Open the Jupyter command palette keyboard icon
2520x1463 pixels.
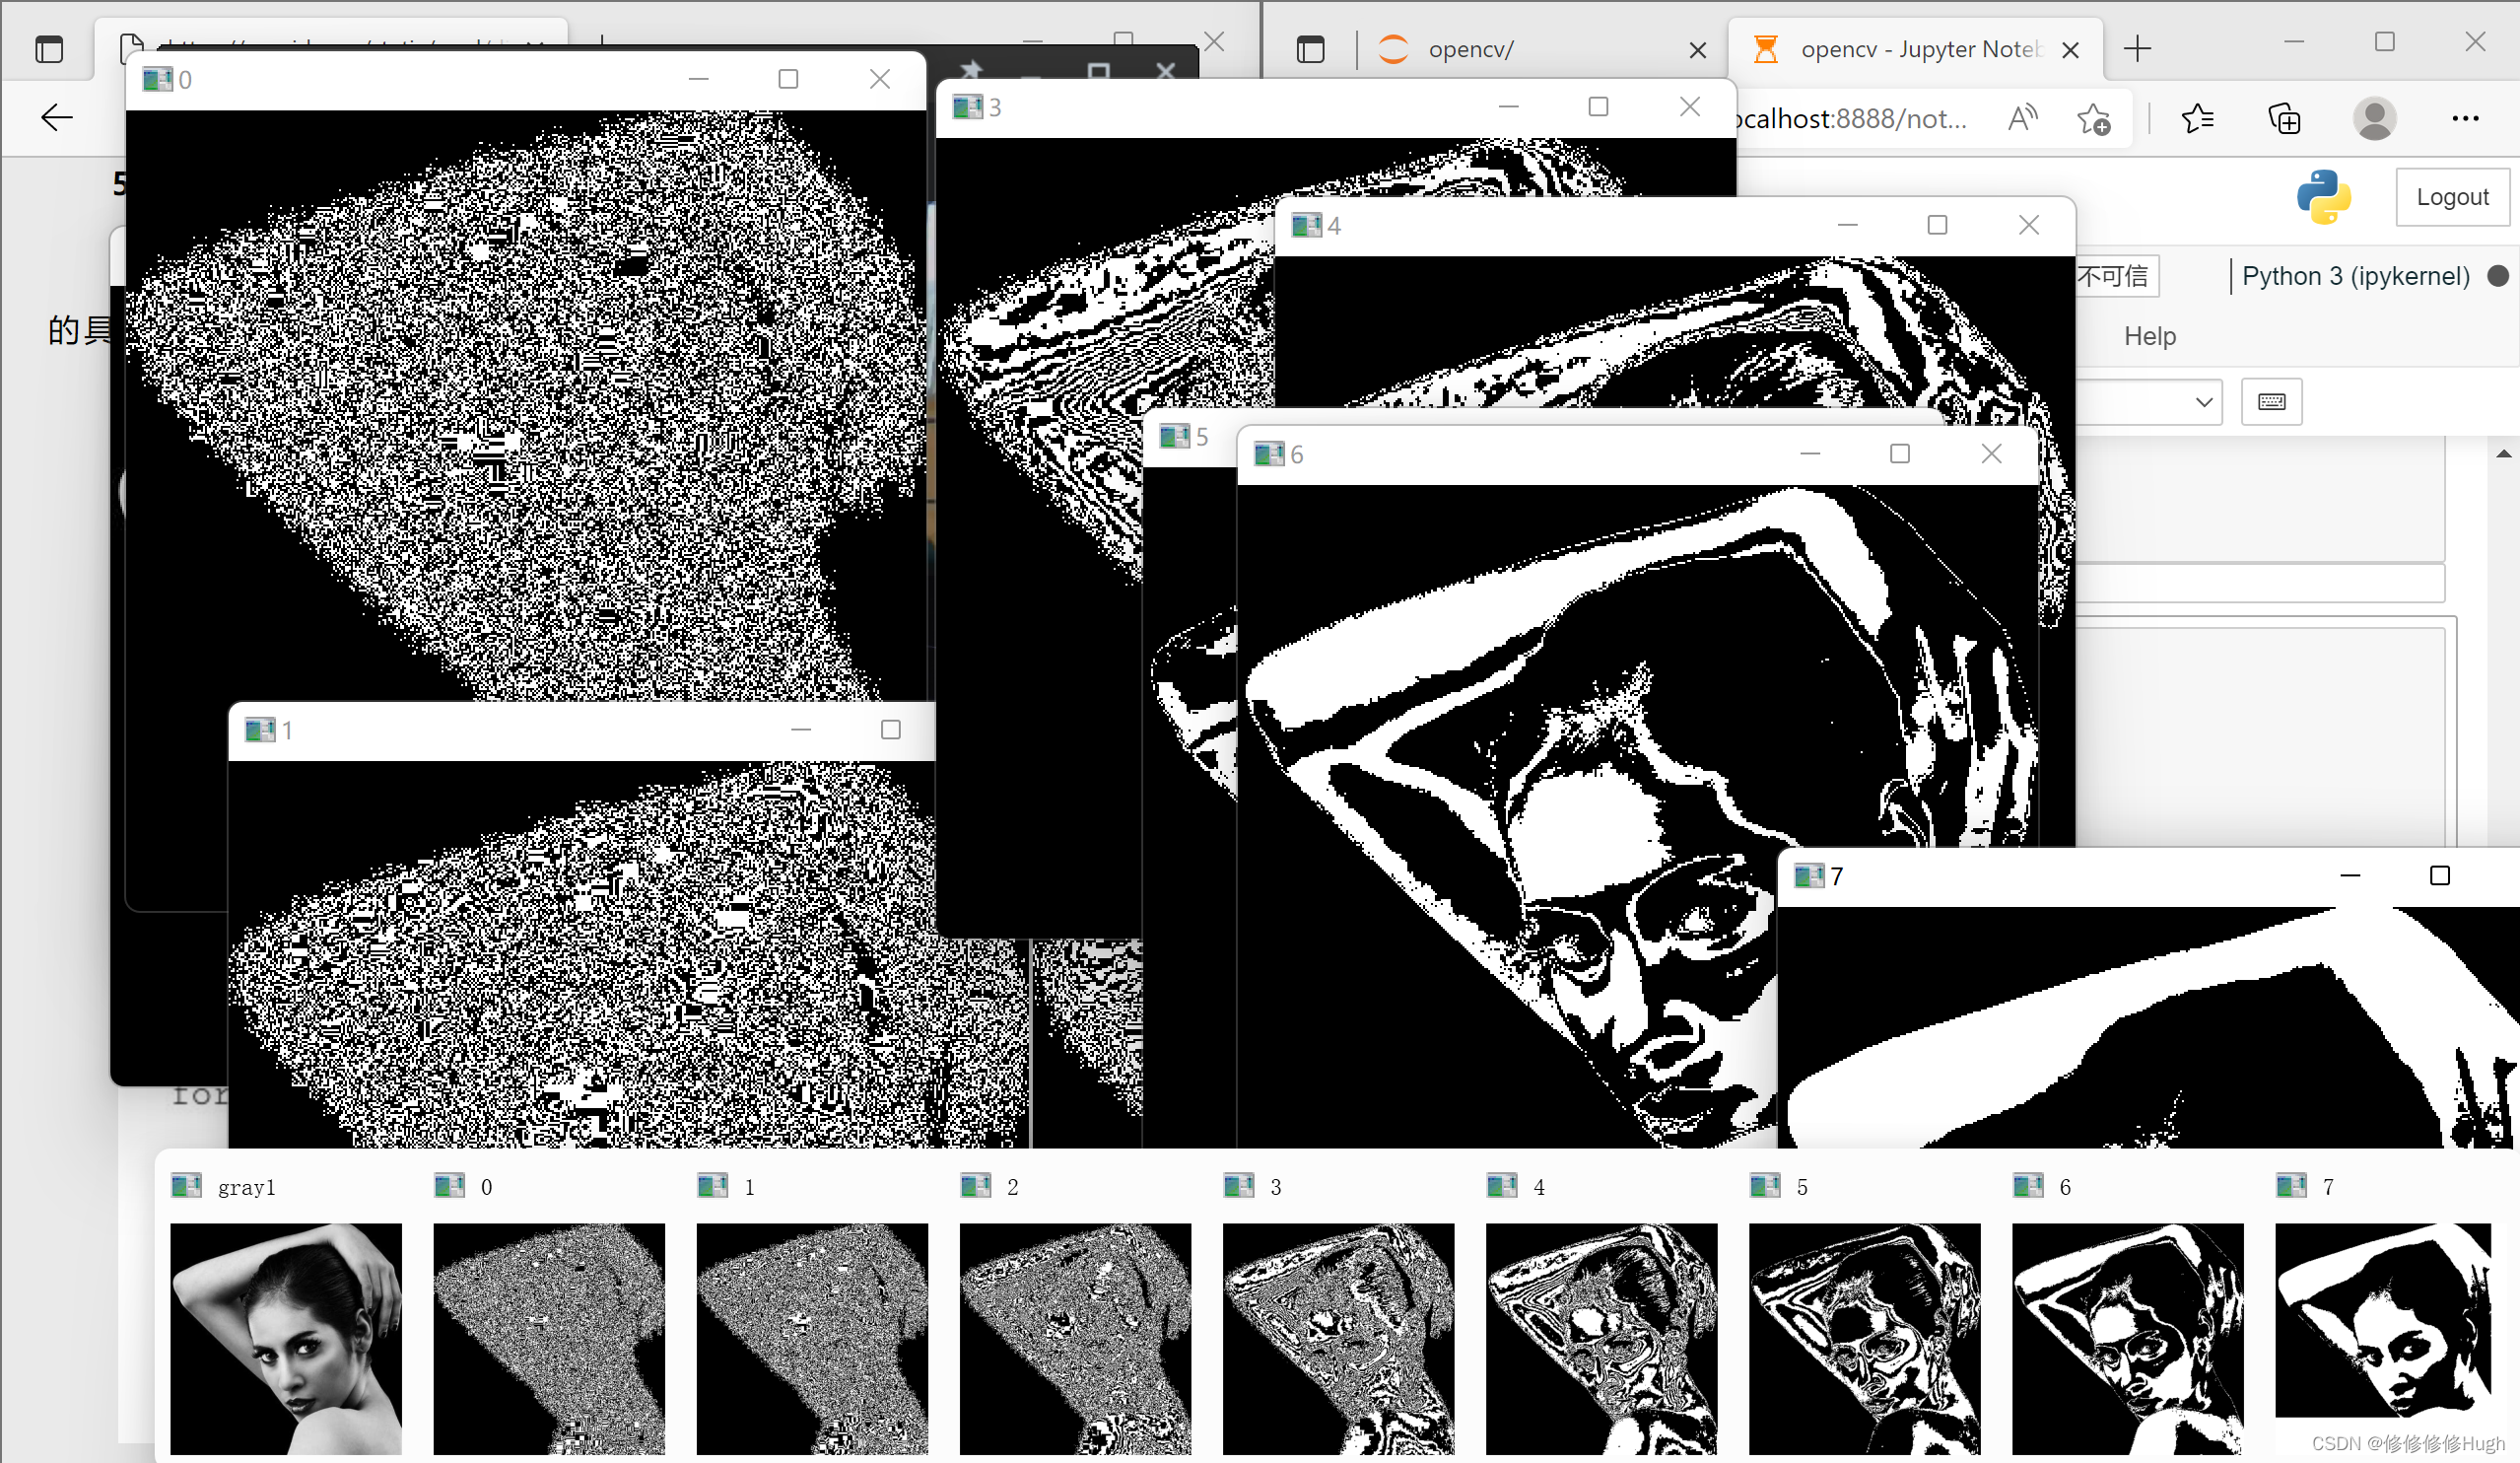click(x=2271, y=402)
